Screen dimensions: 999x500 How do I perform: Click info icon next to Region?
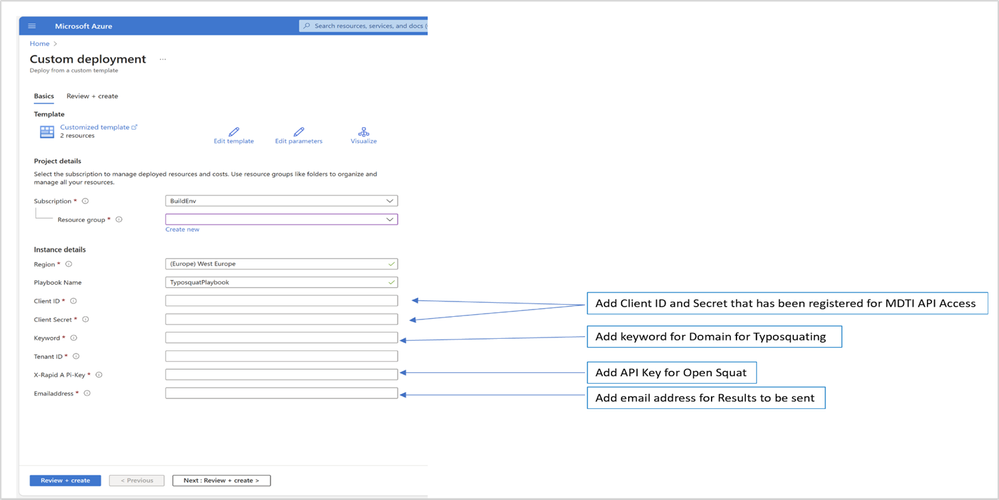[69, 264]
